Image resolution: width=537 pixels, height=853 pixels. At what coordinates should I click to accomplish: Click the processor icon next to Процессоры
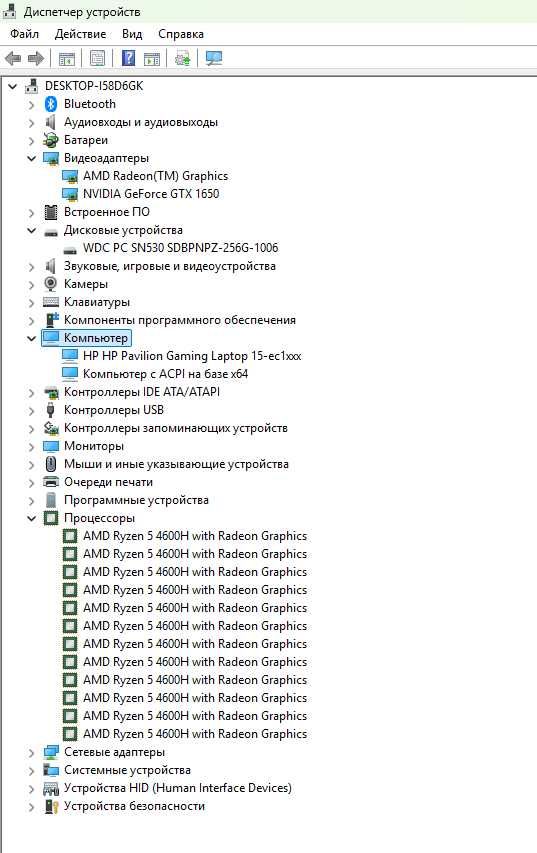51,517
